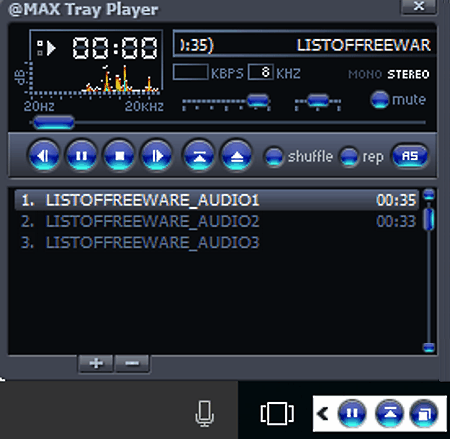Click the STEREO indicator
The image size is (450, 439).
tap(408, 74)
